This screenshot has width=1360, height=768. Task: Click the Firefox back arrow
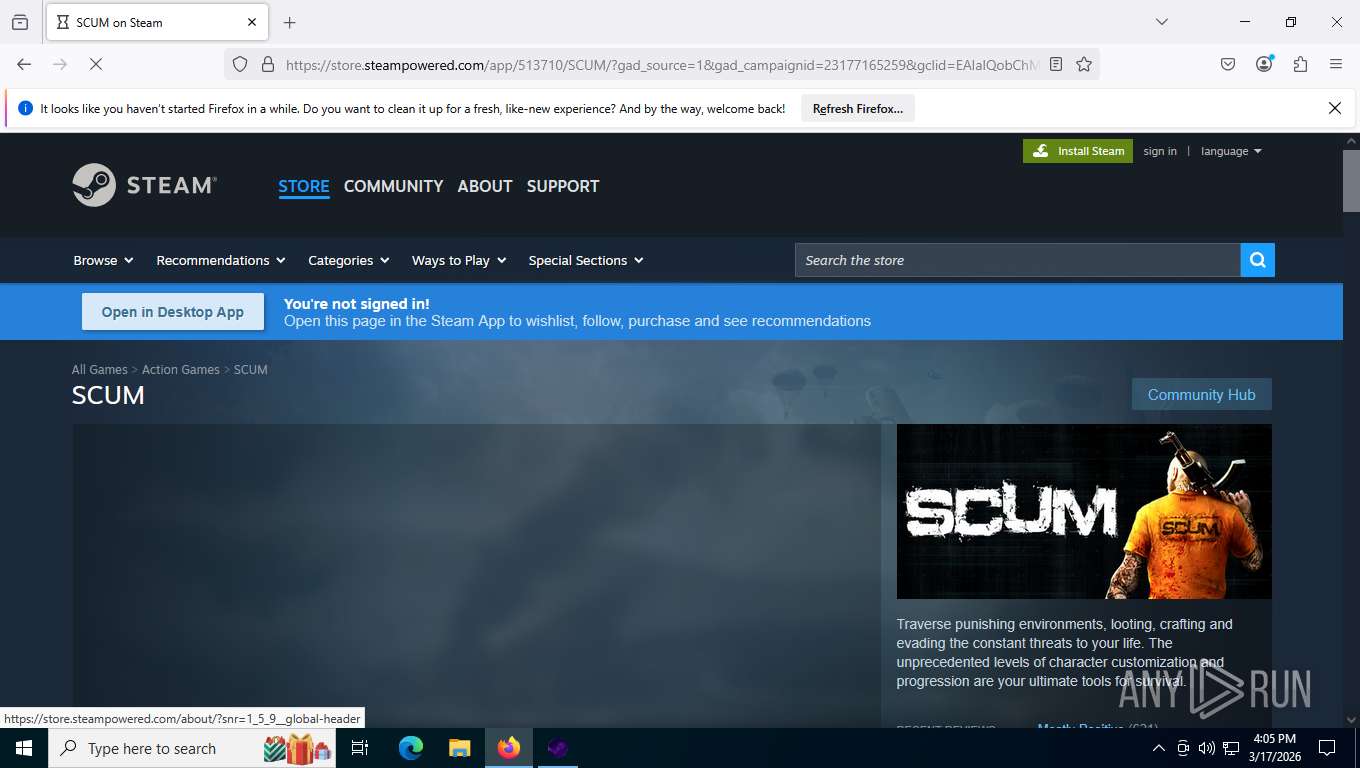[x=24, y=64]
